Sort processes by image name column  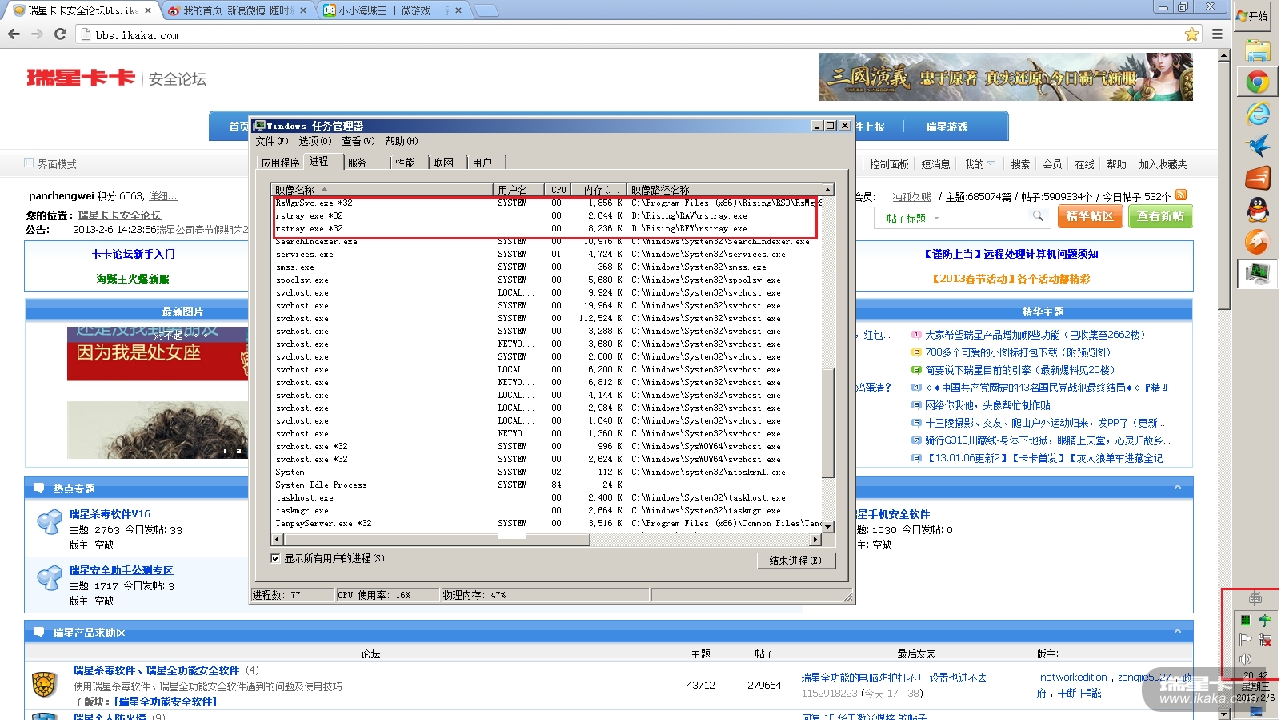pos(383,189)
